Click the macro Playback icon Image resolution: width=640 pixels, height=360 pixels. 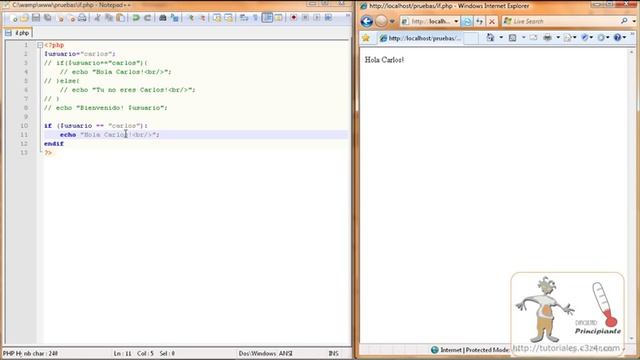pyautogui.click(x=316, y=18)
